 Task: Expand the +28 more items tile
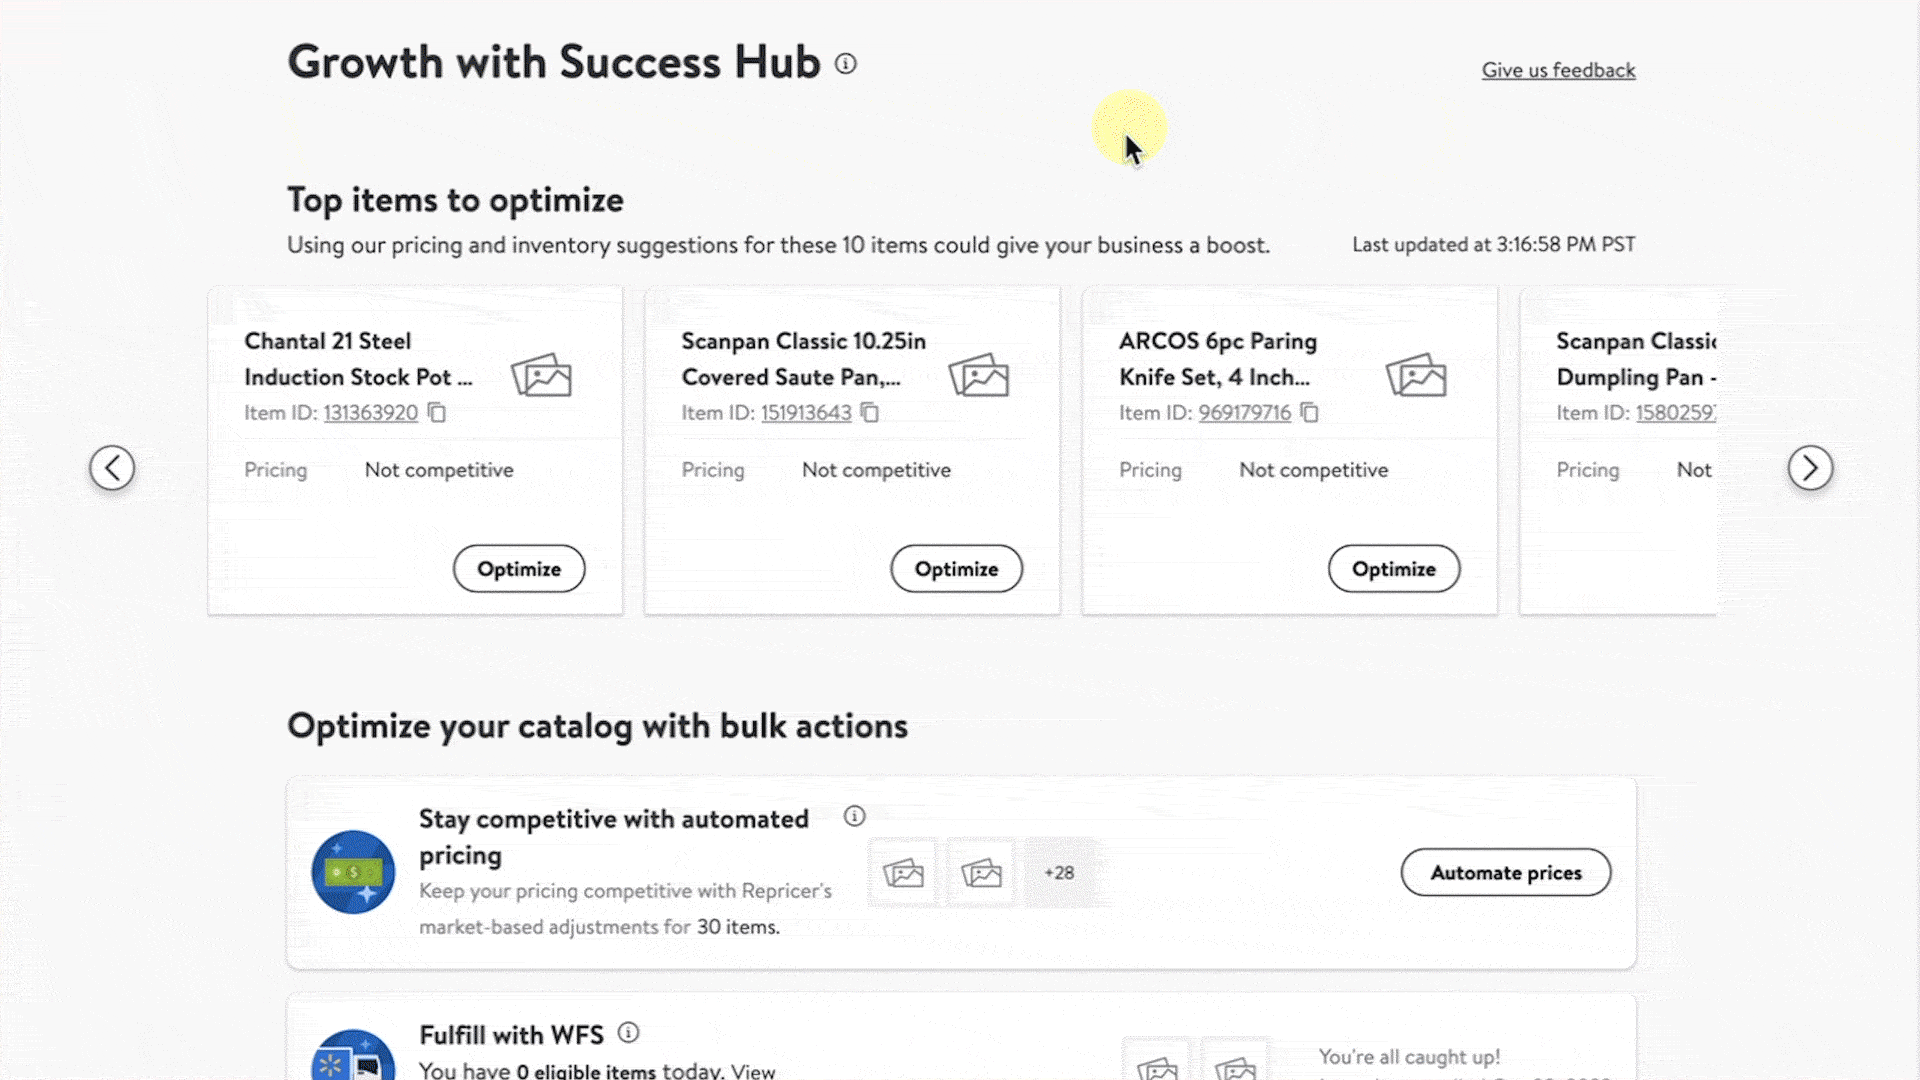point(1059,873)
